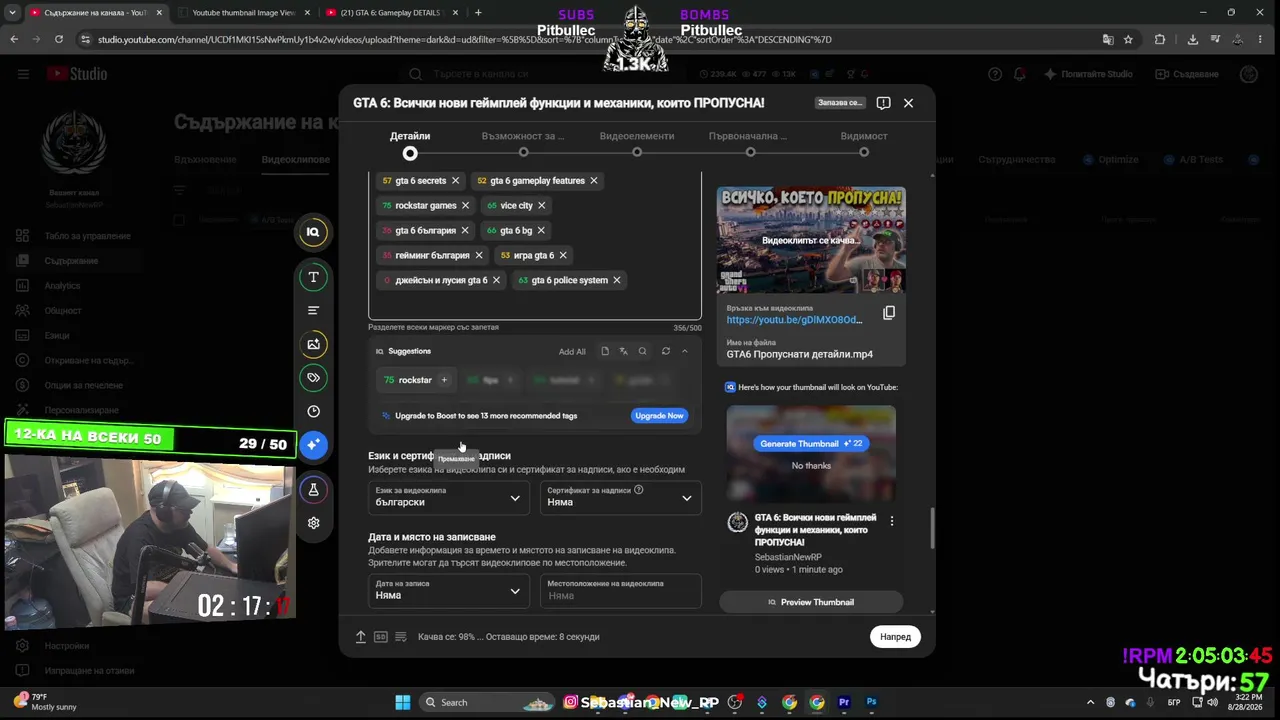This screenshot has width=1280, height=720.
Task: Go to the Детайли step
Action: (410, 143)
